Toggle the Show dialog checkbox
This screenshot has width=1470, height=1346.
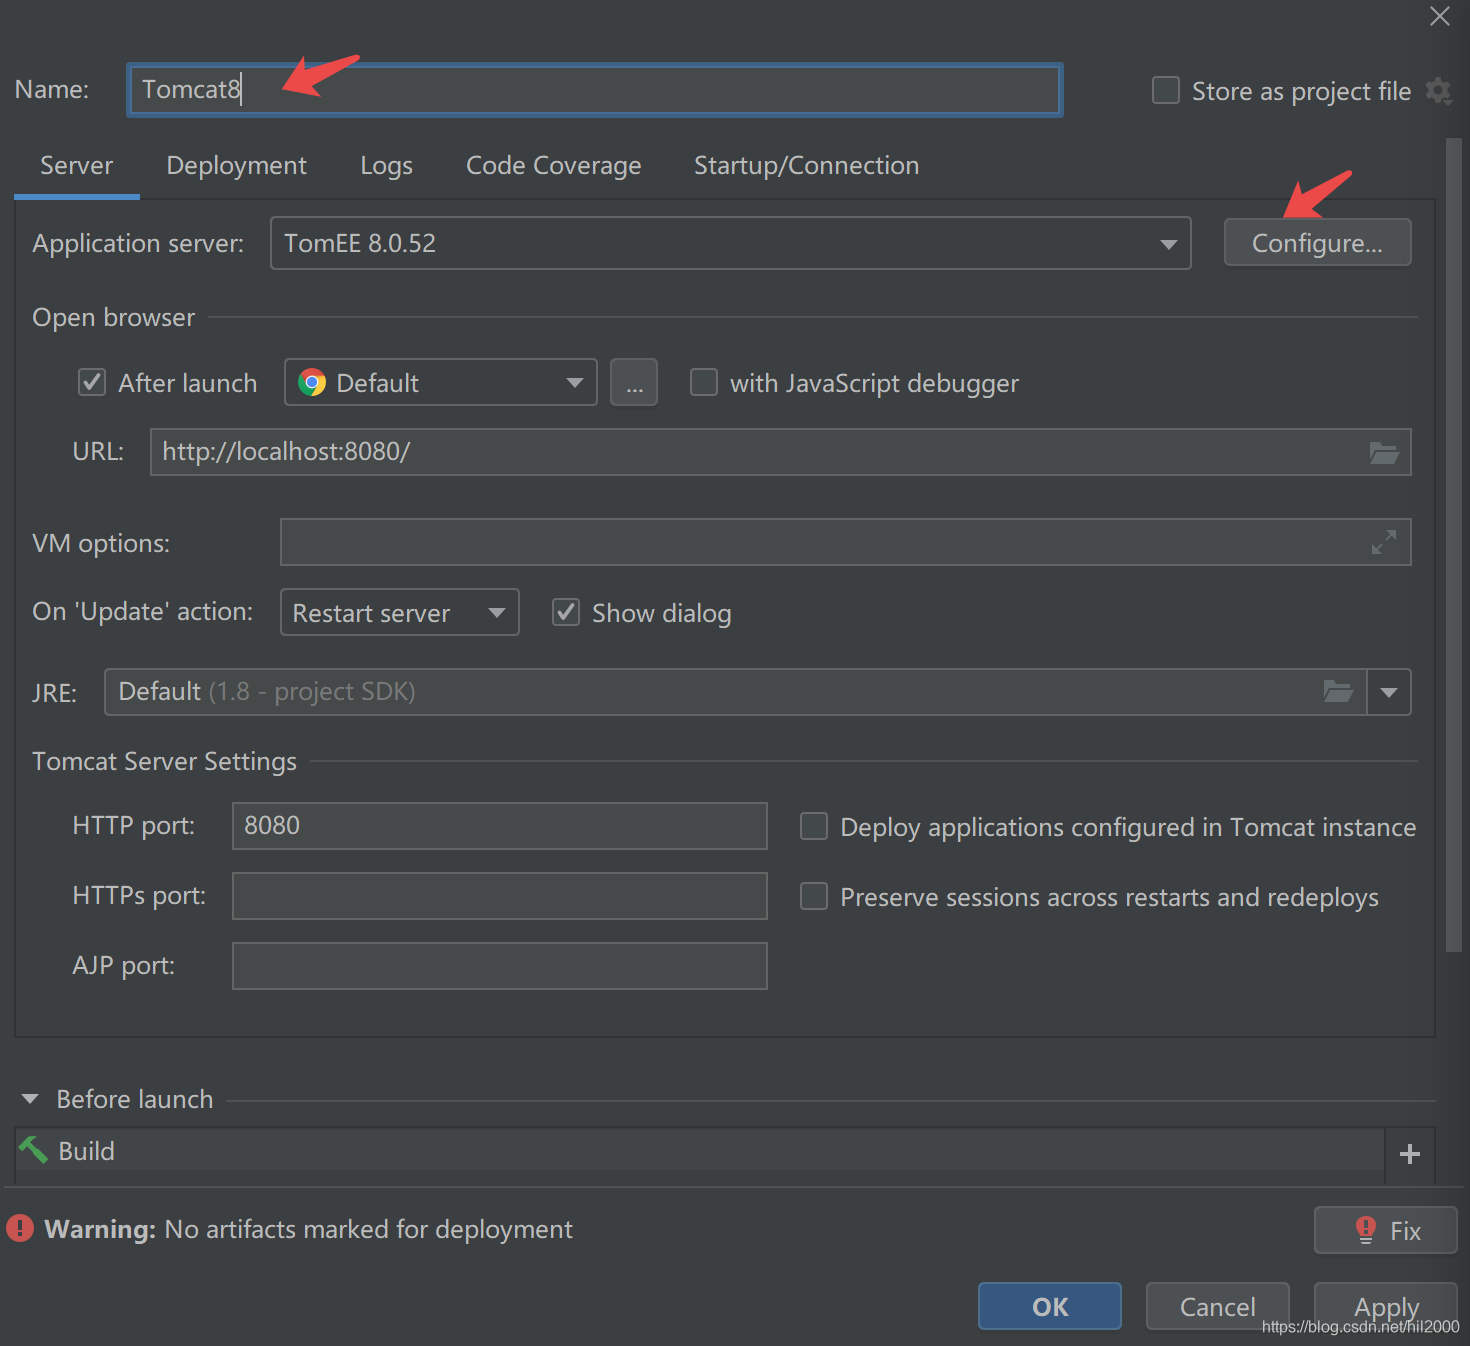[x=566, y=612]
